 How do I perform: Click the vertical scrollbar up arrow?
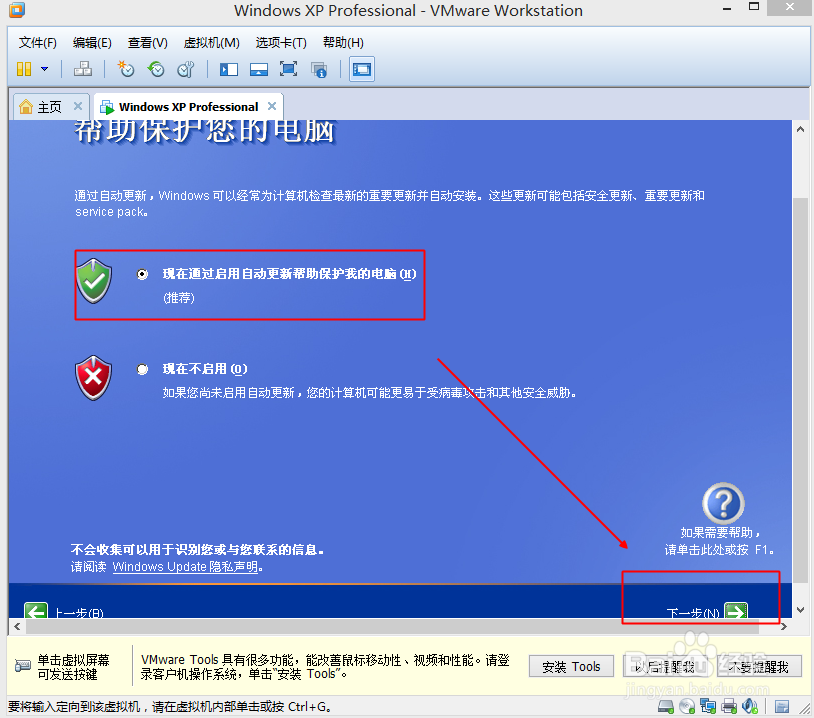point(801,129)
